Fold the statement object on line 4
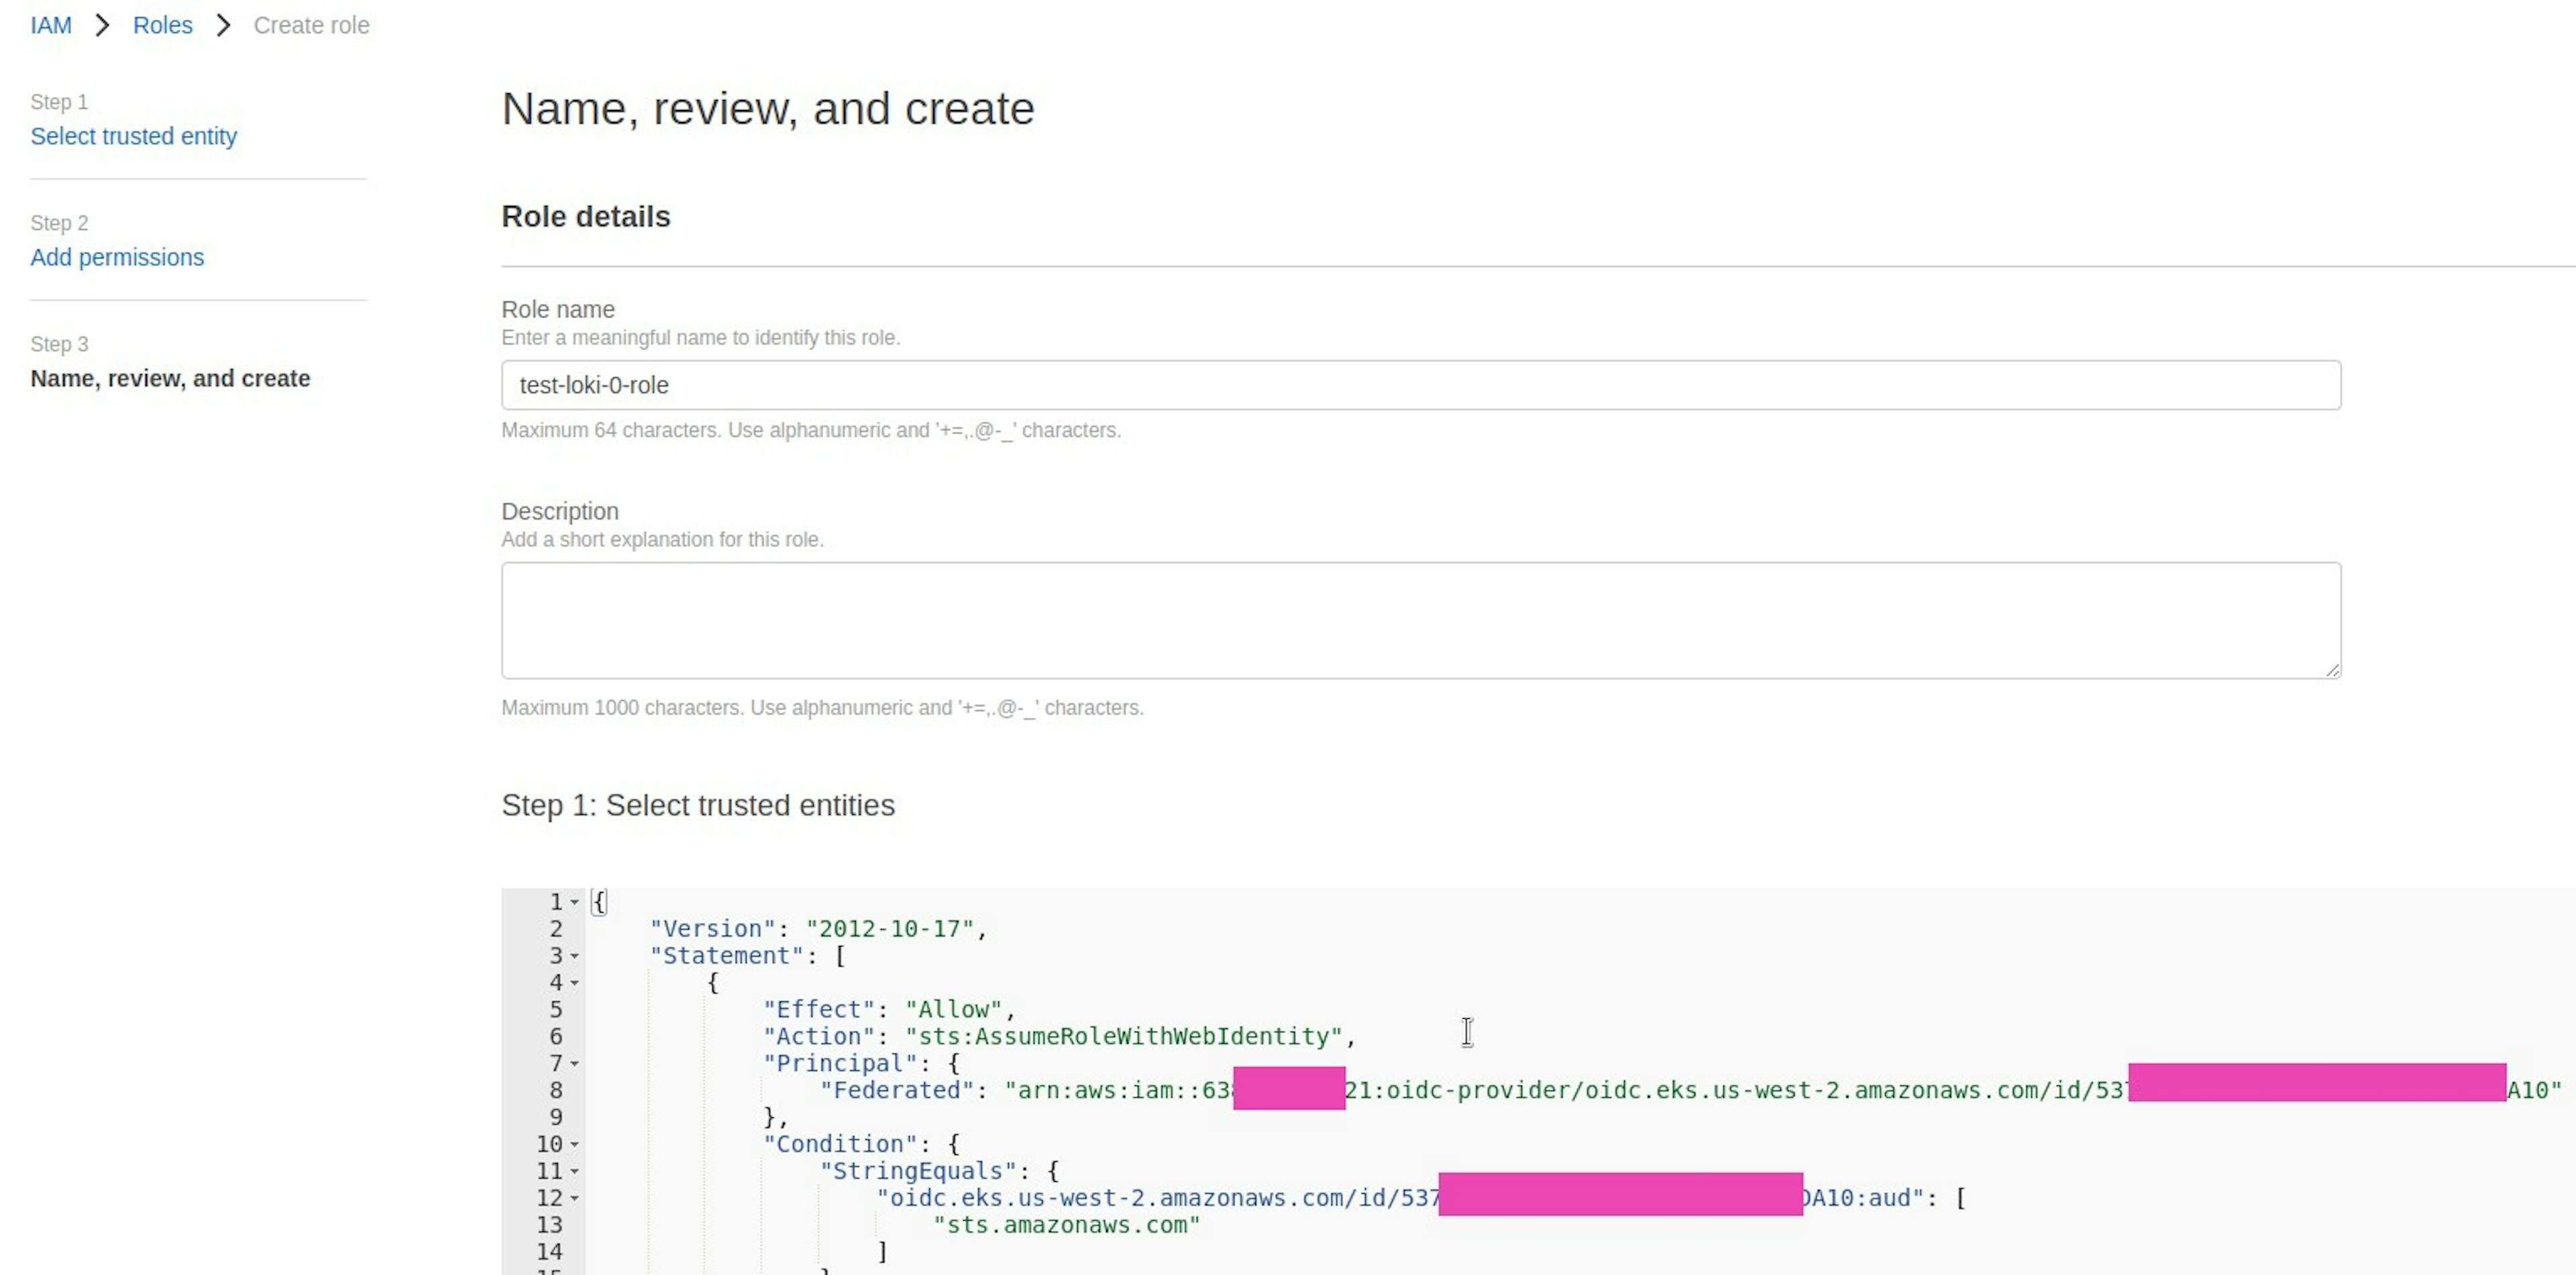This screenshot has width=2576, height=1275. point(575,983)
